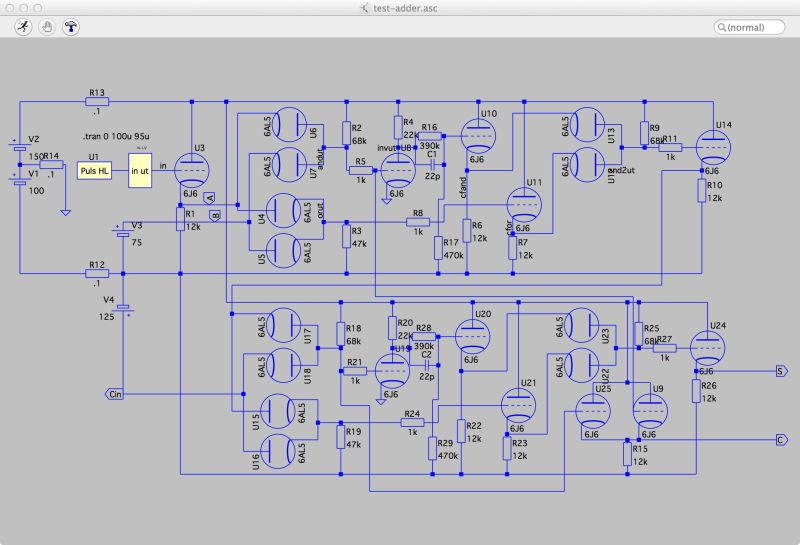
Task: Select the U3 6J6 triode symbol
Action: click(x=192, y=170)
